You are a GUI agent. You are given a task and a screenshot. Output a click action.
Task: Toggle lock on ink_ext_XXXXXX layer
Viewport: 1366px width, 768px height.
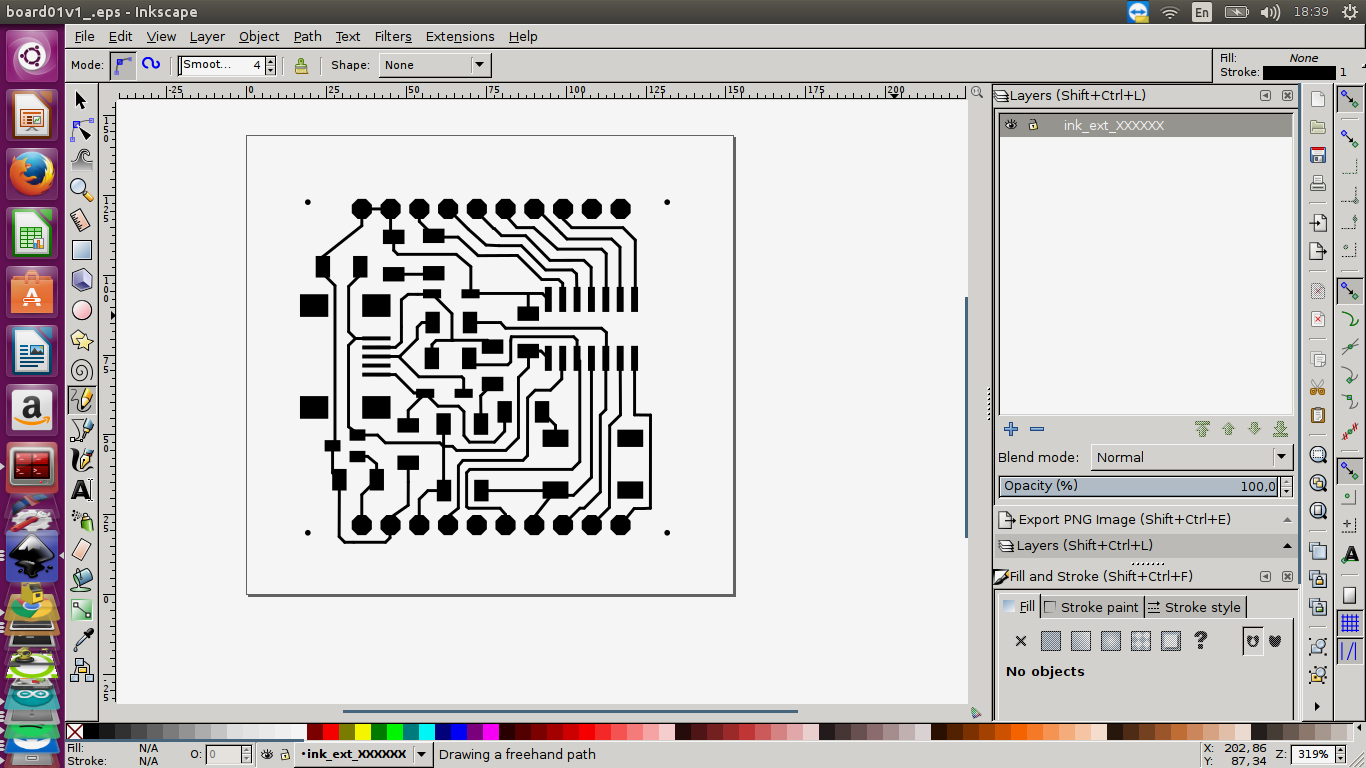(1033, 125)
